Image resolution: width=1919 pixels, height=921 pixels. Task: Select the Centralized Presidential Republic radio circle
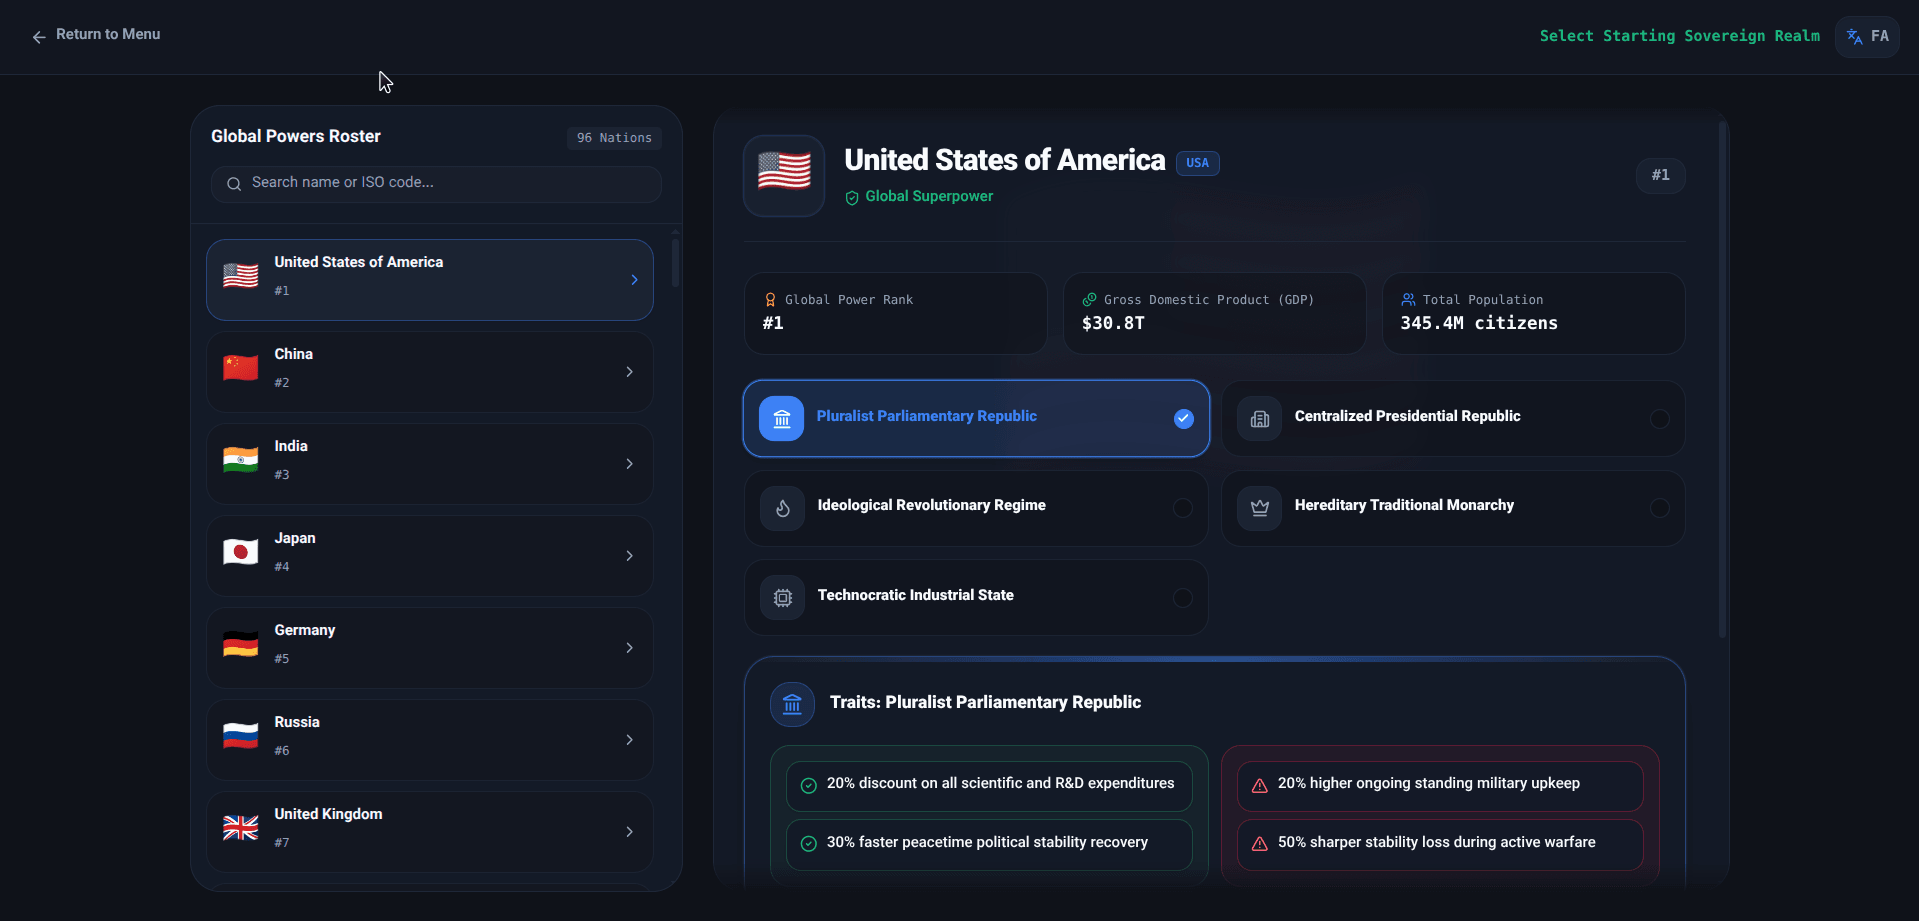click(x=1660, y=419)
